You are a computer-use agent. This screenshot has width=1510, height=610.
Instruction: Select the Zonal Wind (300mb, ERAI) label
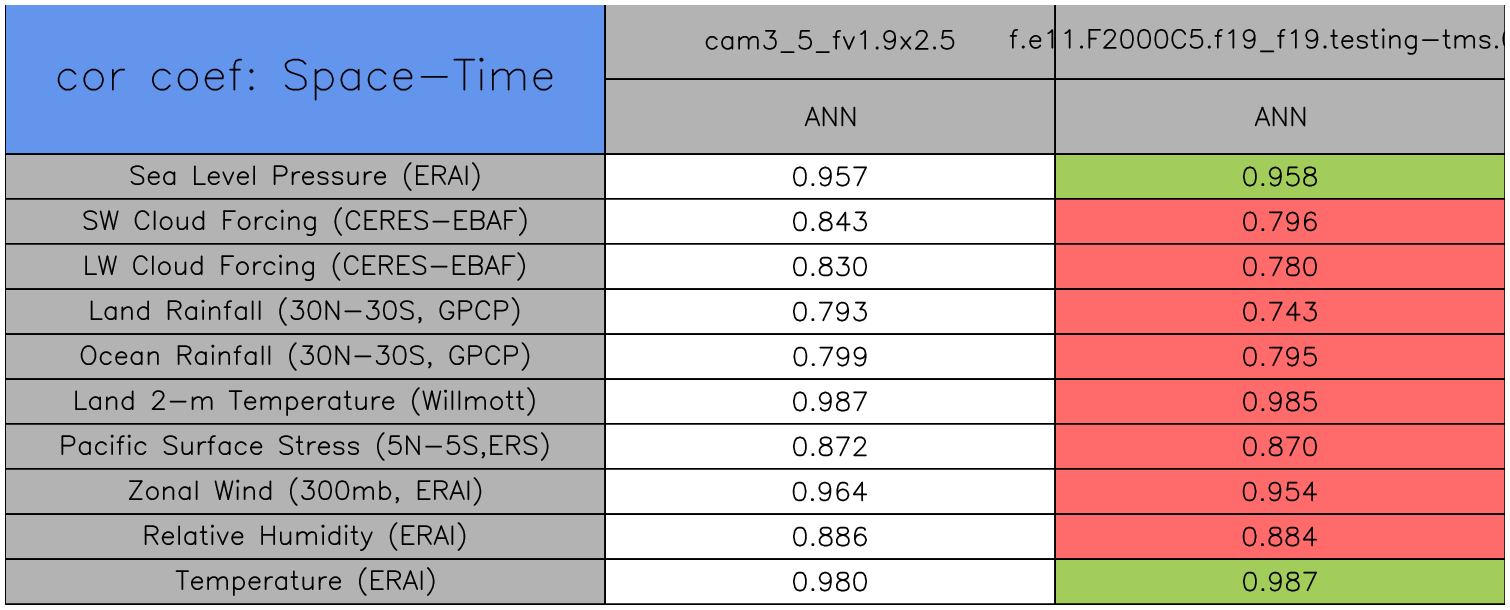[305, 492]
